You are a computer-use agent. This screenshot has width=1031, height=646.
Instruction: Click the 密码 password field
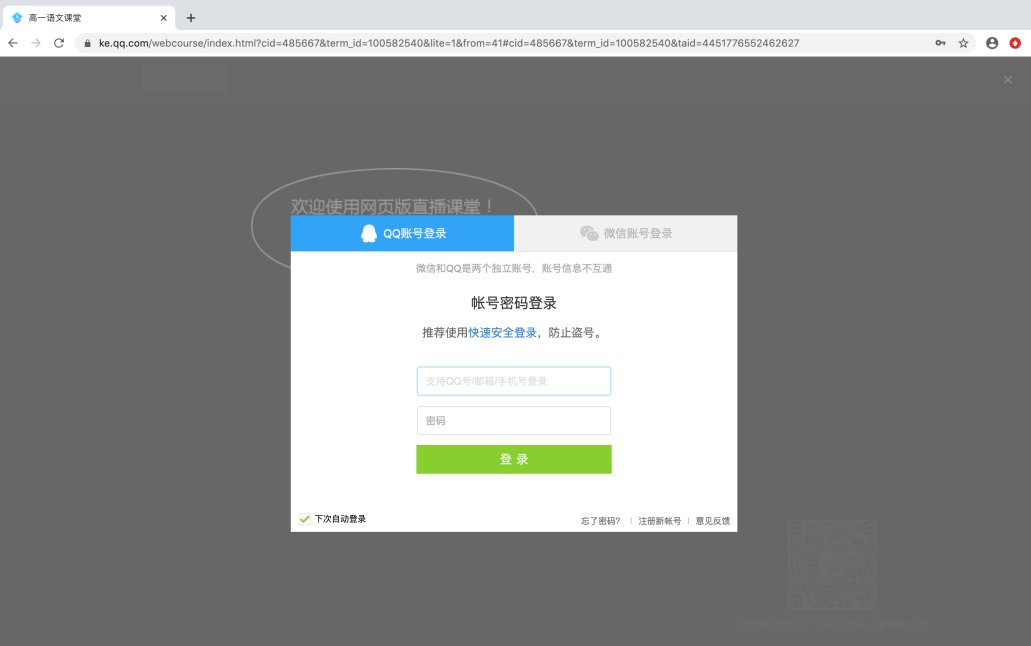[x=513, y=421]
